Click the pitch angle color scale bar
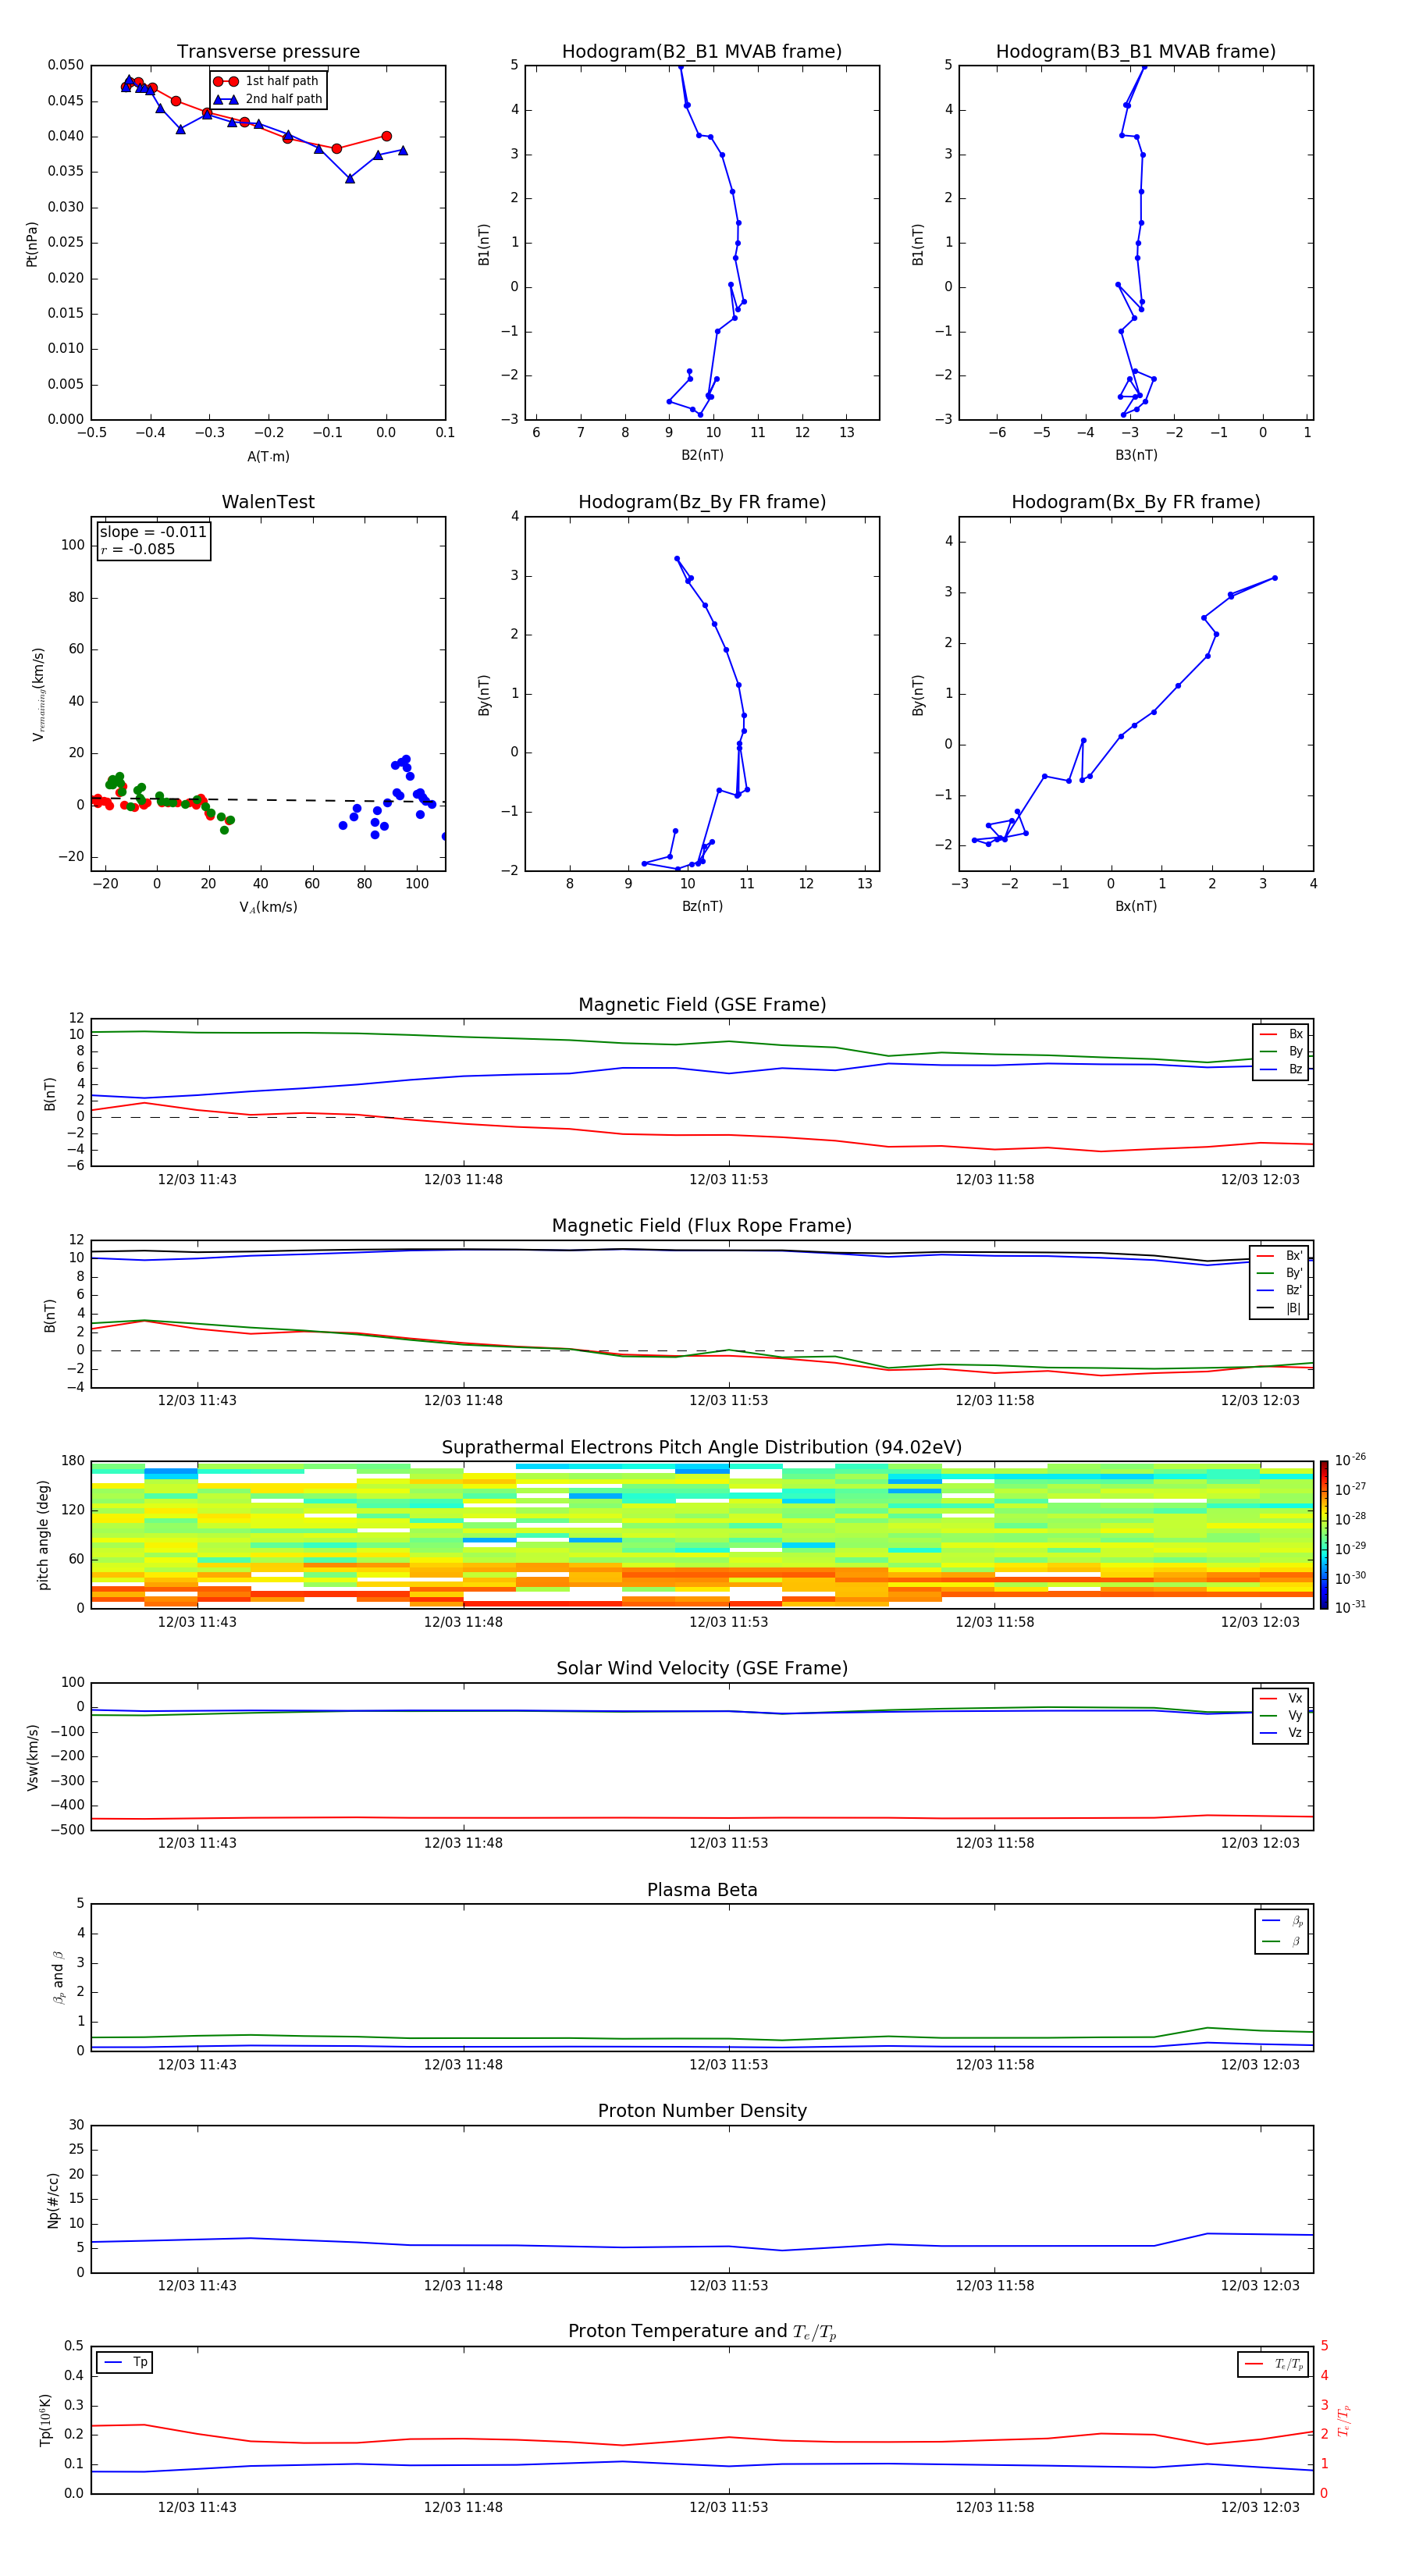Viewport: 1405px width, 2576px height. pos(1324,1535)
